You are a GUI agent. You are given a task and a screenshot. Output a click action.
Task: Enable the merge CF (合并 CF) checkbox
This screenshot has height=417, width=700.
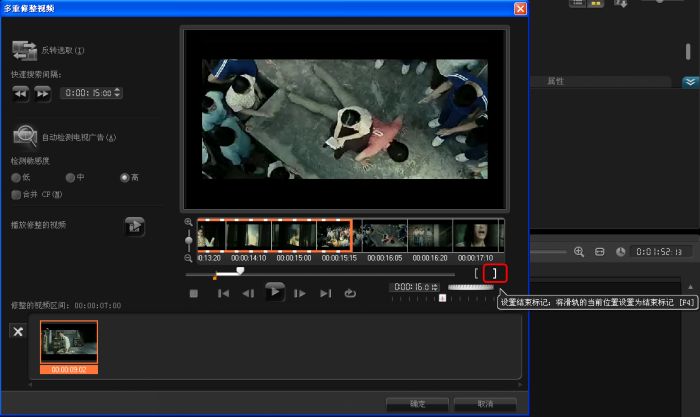[x=16, y=194]
